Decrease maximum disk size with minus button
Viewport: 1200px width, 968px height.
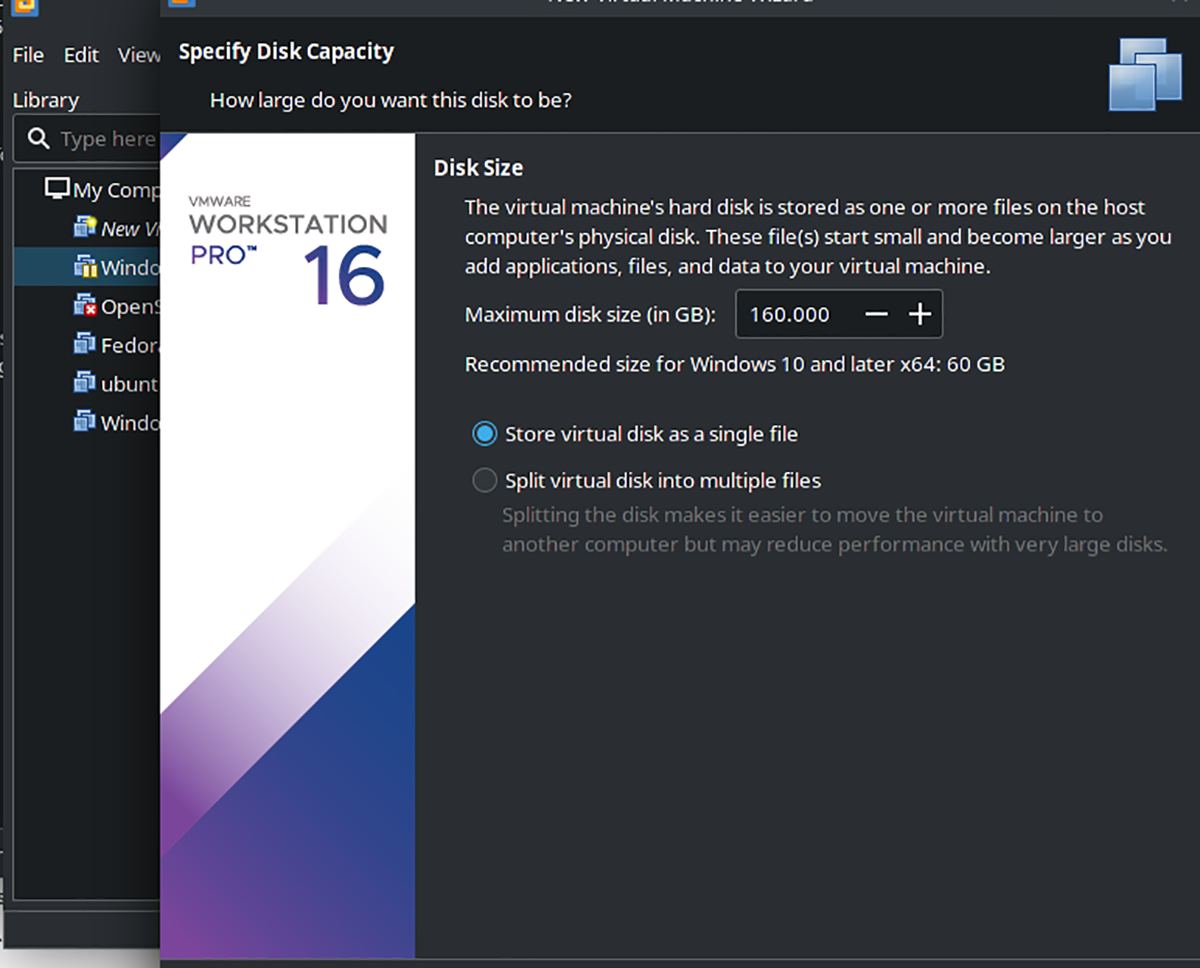[x=876, y=314]
